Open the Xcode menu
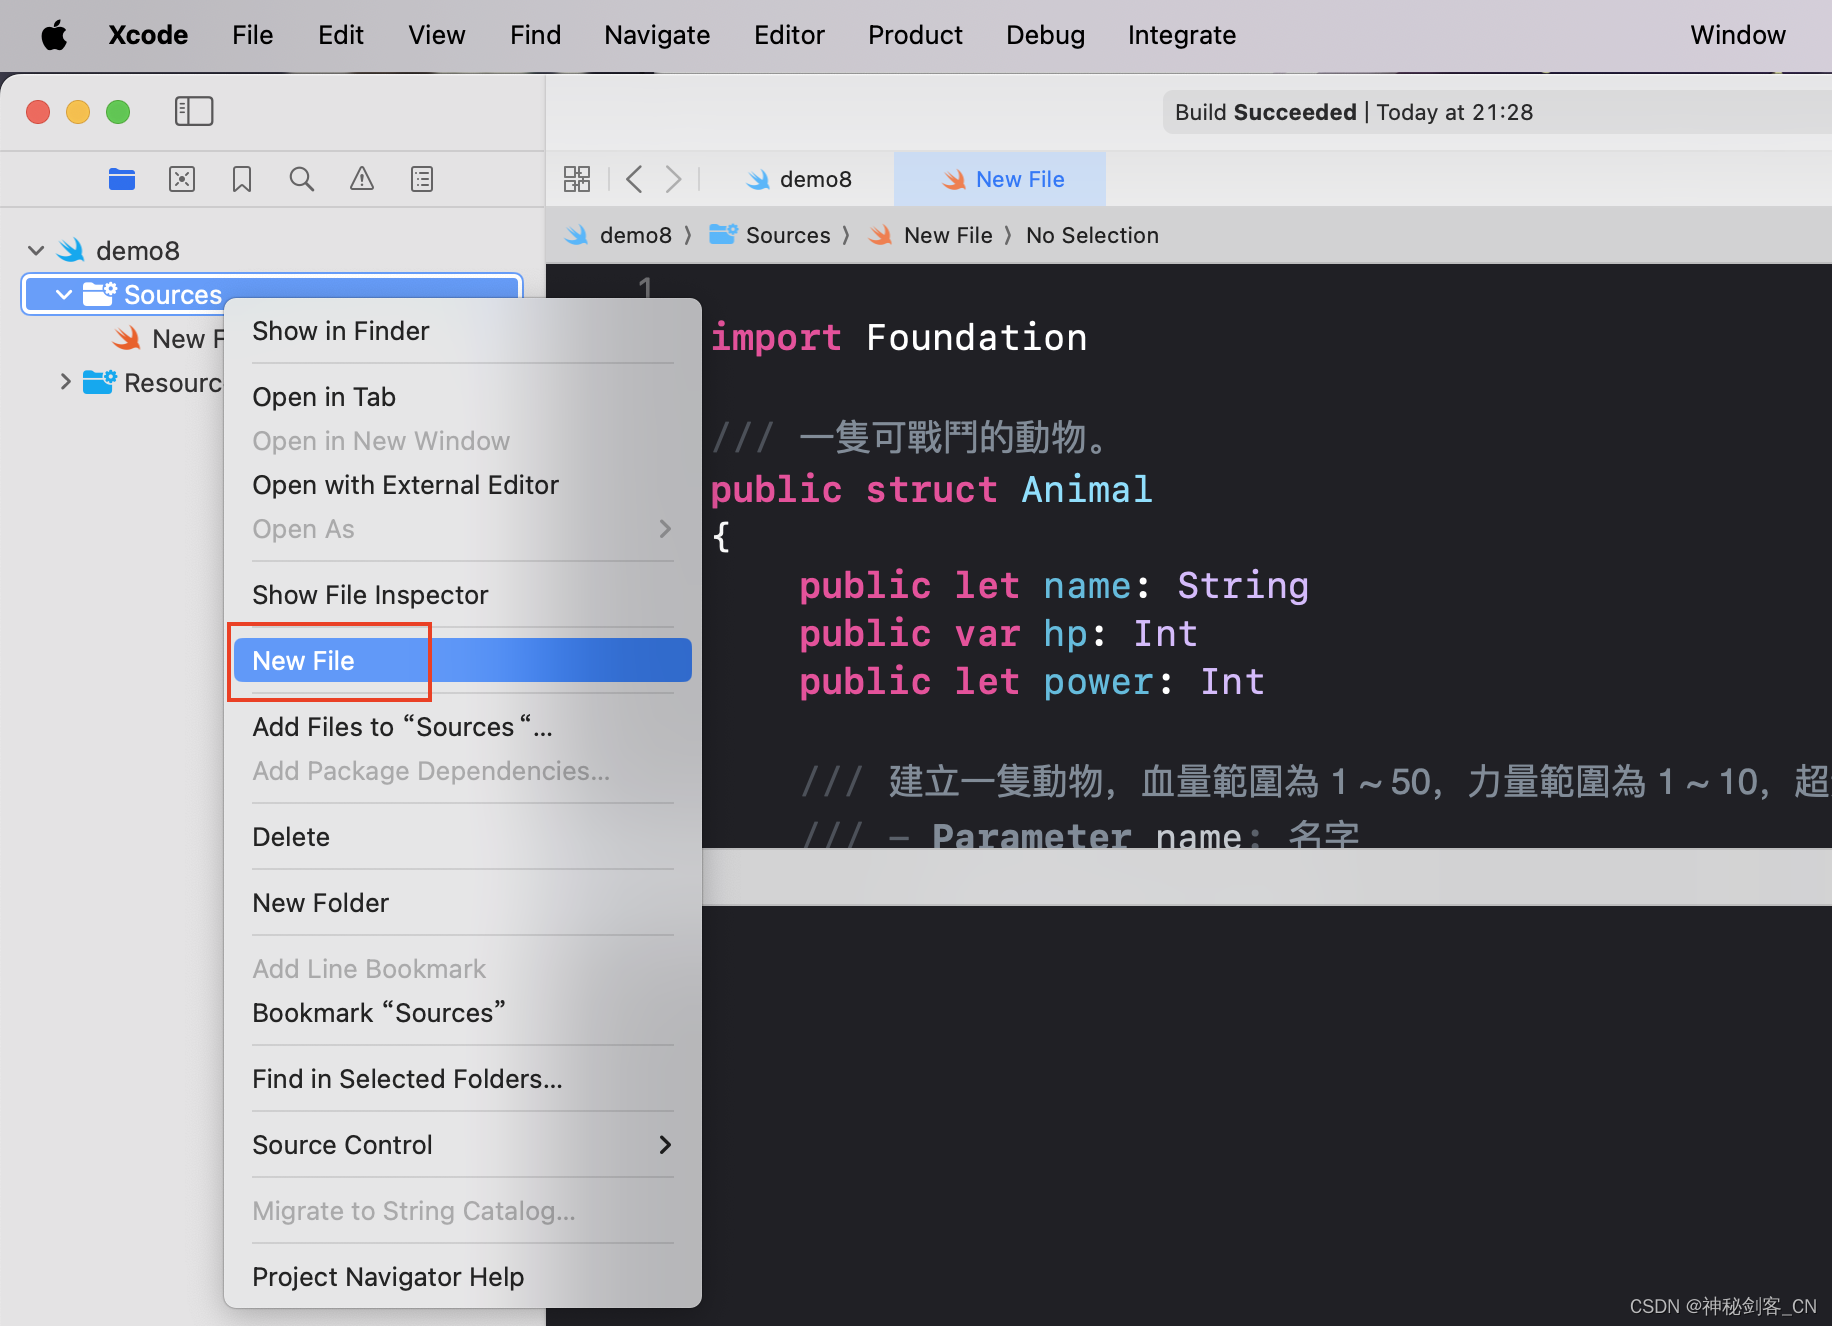This screenshot has height=1326, width=1832. coord(148,35)
